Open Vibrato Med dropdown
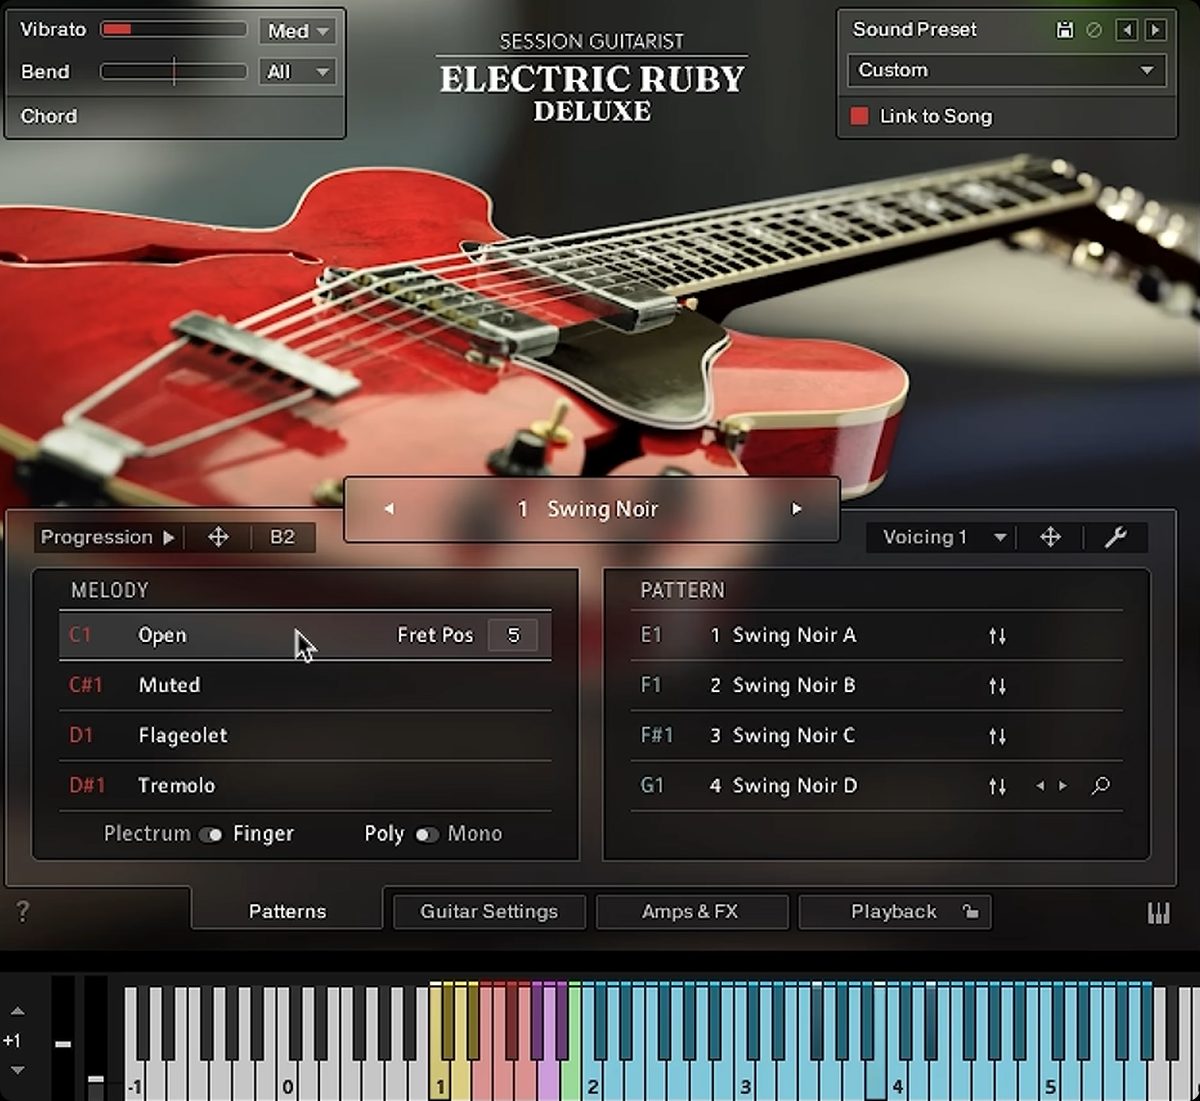Image resolution: width=1200 pixels, height=1101 pixels. [x=297, y=31]
